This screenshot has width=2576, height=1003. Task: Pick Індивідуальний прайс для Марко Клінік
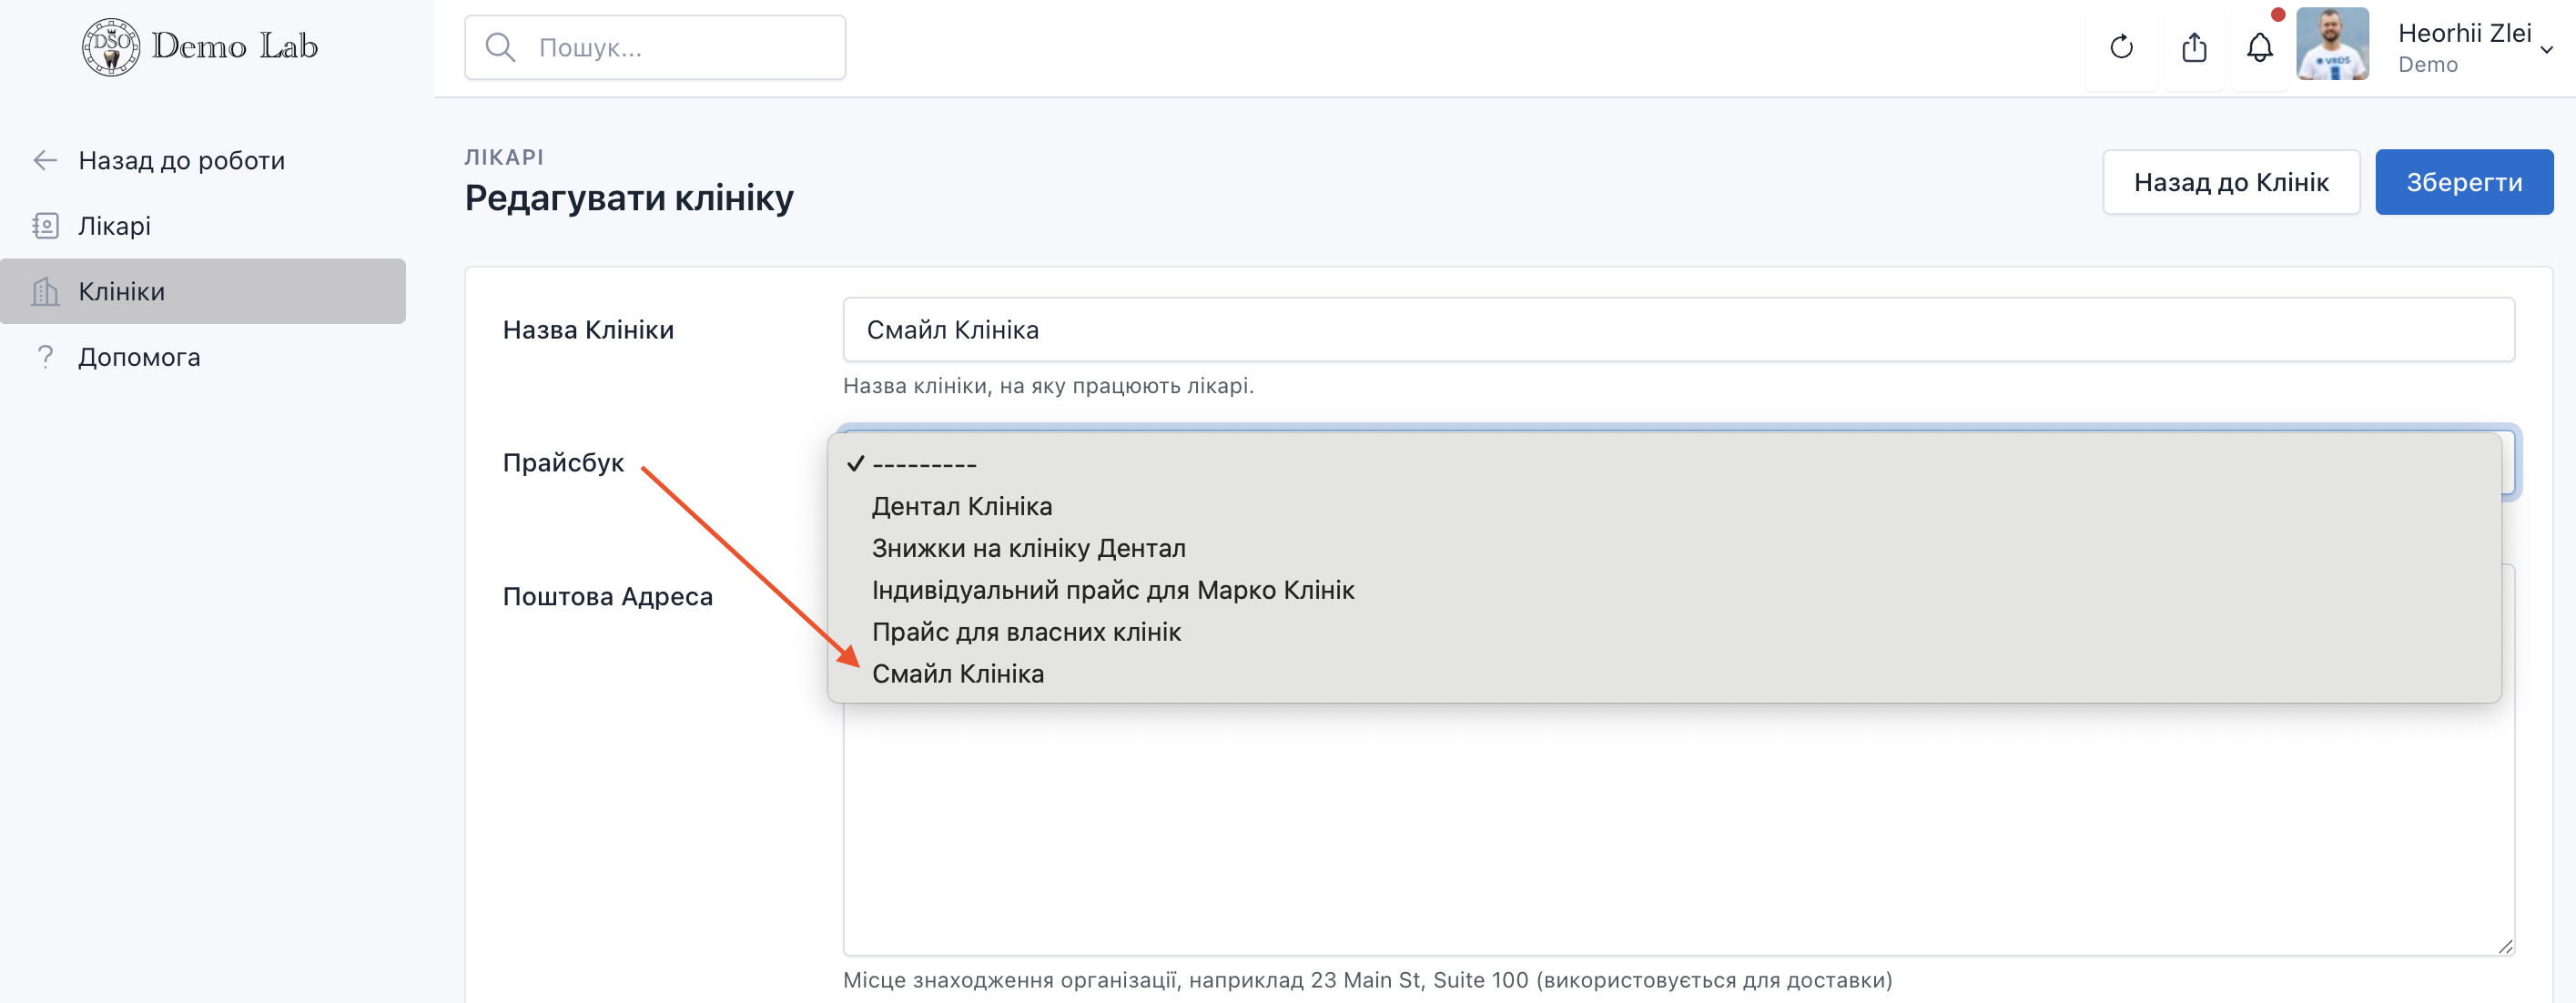tap(1112, 590)
